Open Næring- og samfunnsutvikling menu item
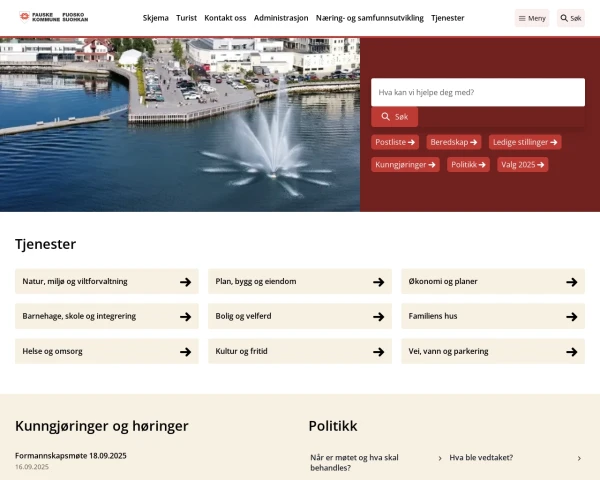The height and width of the screenshot is (480, 600). click(x=370, y=18)
